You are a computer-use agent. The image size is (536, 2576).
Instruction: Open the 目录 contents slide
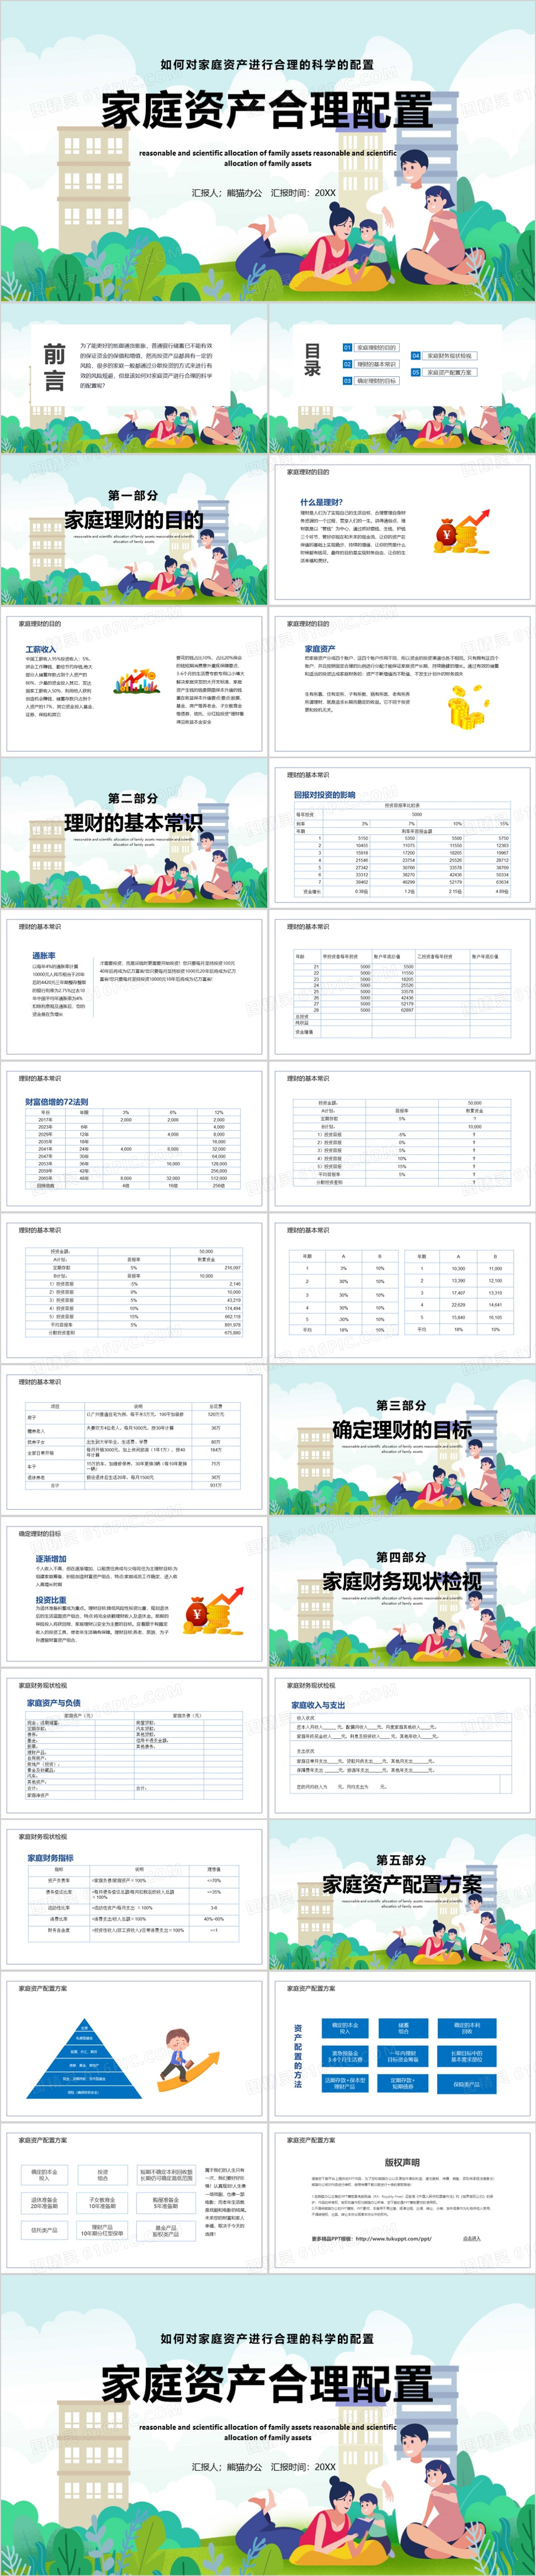tap(402, 379)
